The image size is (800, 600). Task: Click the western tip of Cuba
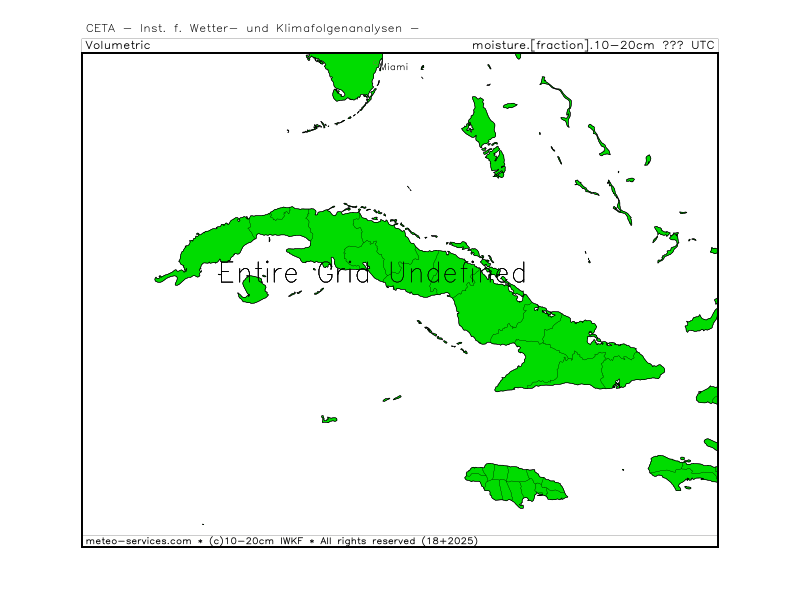[x=166, y=276]
